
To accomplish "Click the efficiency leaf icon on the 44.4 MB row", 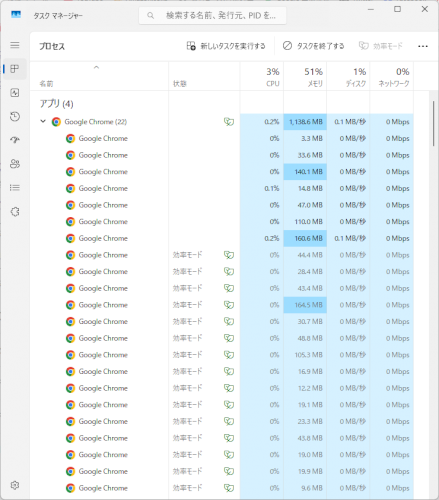I will pyautogui.click(x=229, y=255).
